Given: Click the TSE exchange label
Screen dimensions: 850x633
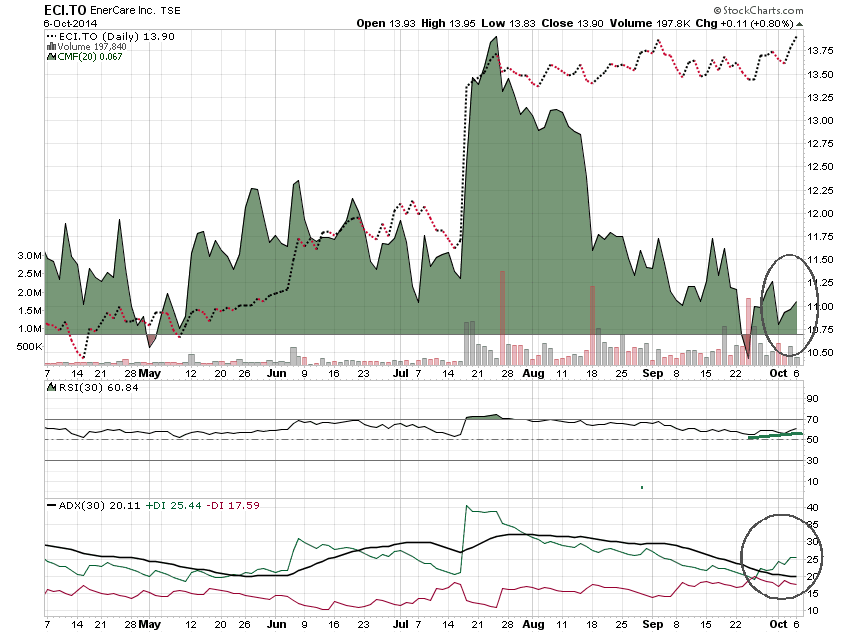Looking at the screenshot, I should 170,11.
